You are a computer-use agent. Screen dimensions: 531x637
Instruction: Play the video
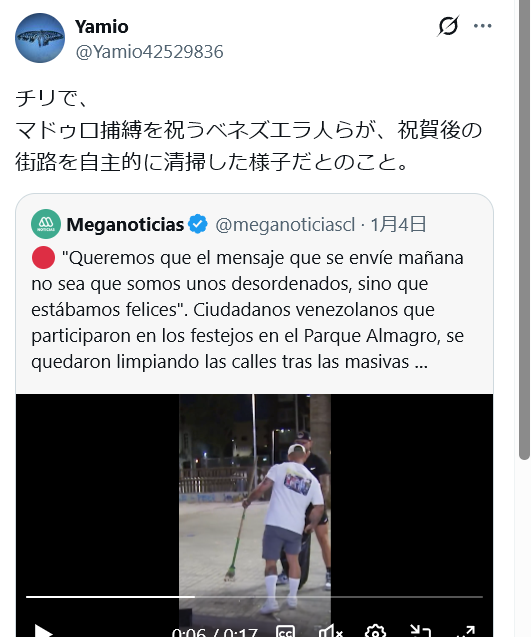[43, 631]
